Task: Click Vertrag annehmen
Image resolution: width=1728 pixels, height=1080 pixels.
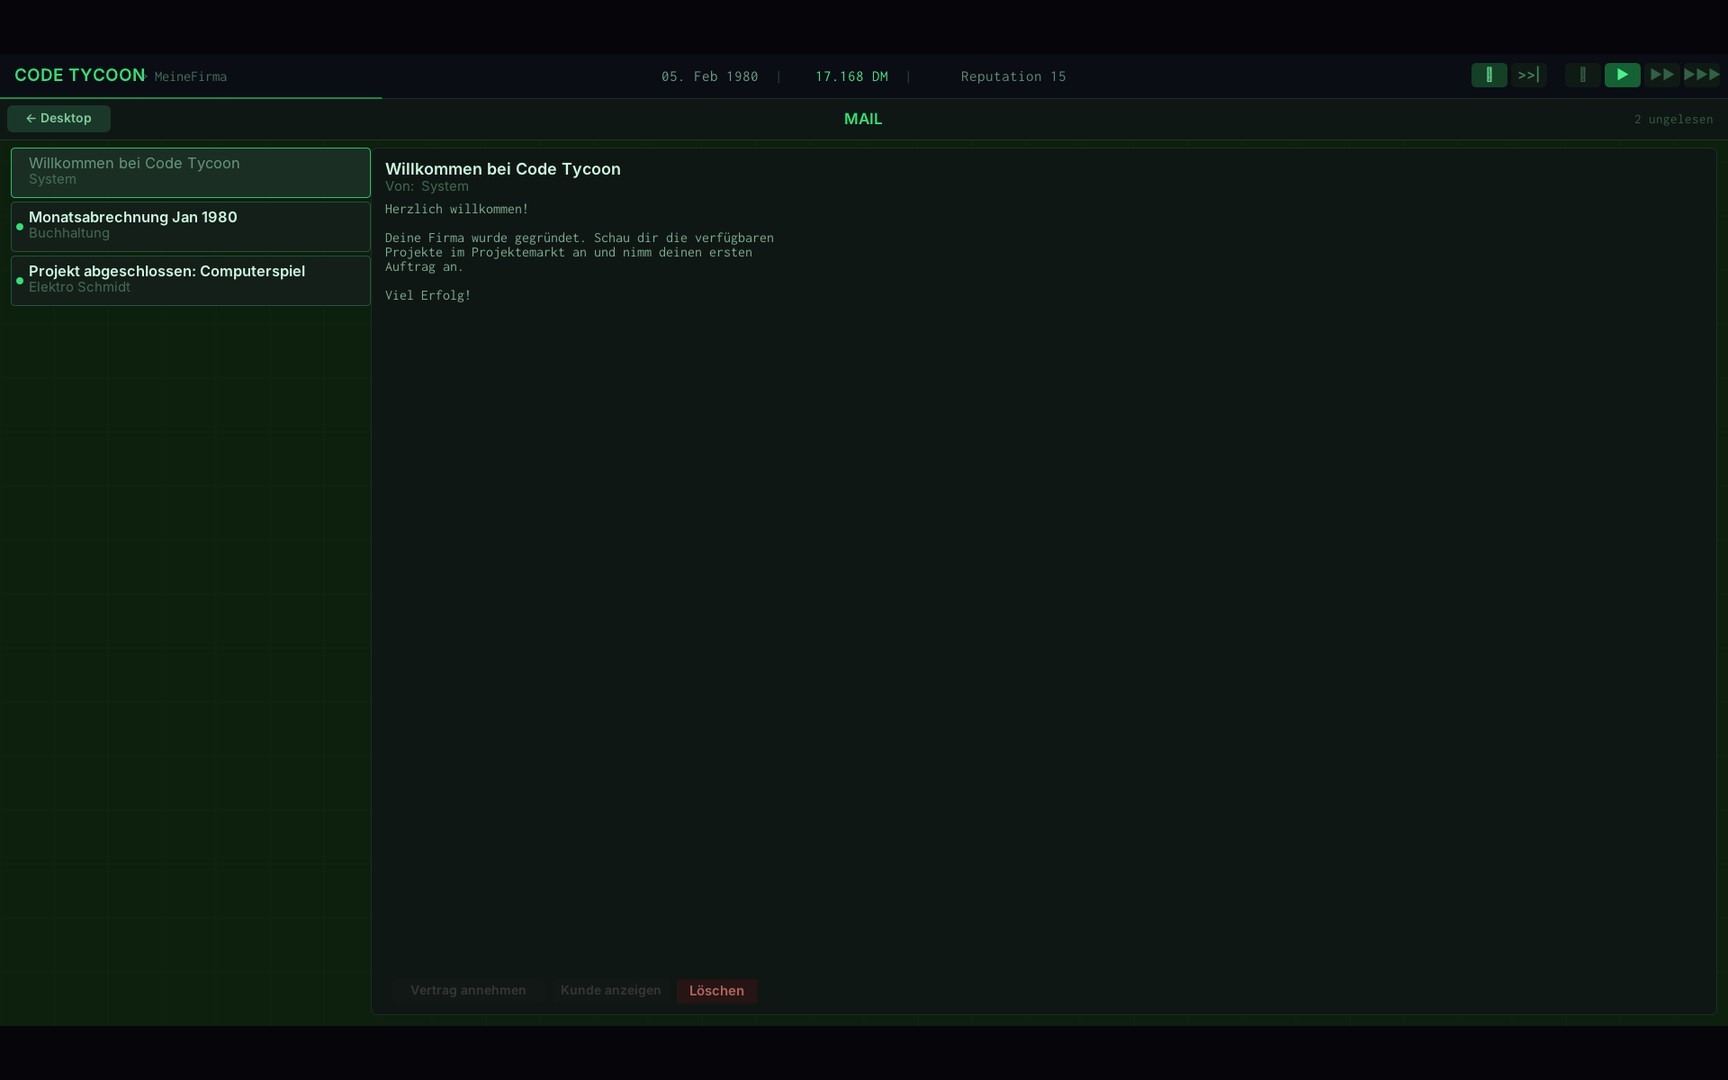Action: coord(468,990)
